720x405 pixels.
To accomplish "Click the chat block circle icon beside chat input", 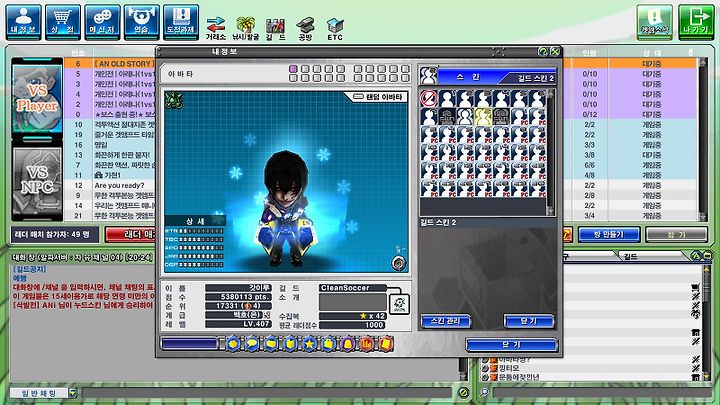I will (x=463, y=393).
